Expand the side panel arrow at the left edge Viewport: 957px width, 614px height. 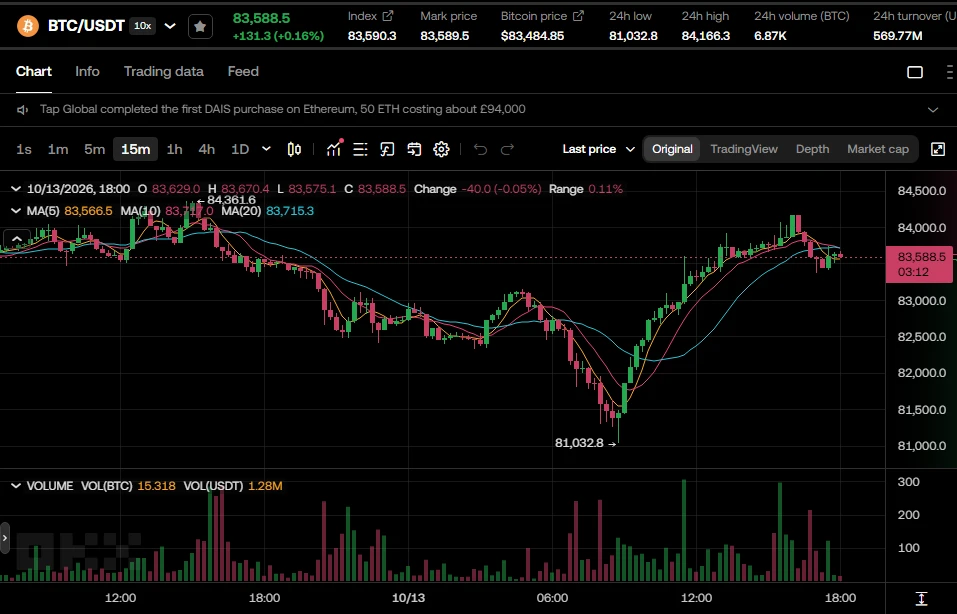[5, 538]
